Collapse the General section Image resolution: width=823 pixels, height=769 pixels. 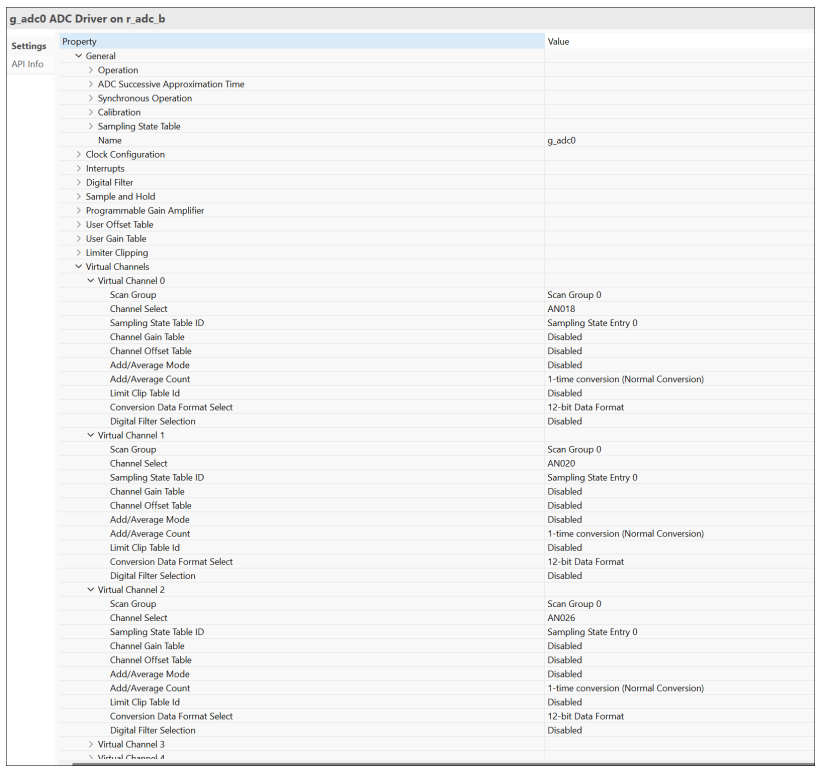point(79,56)
